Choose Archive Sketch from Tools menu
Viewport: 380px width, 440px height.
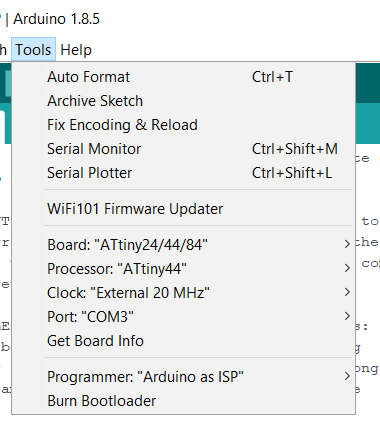click(183, 101)
